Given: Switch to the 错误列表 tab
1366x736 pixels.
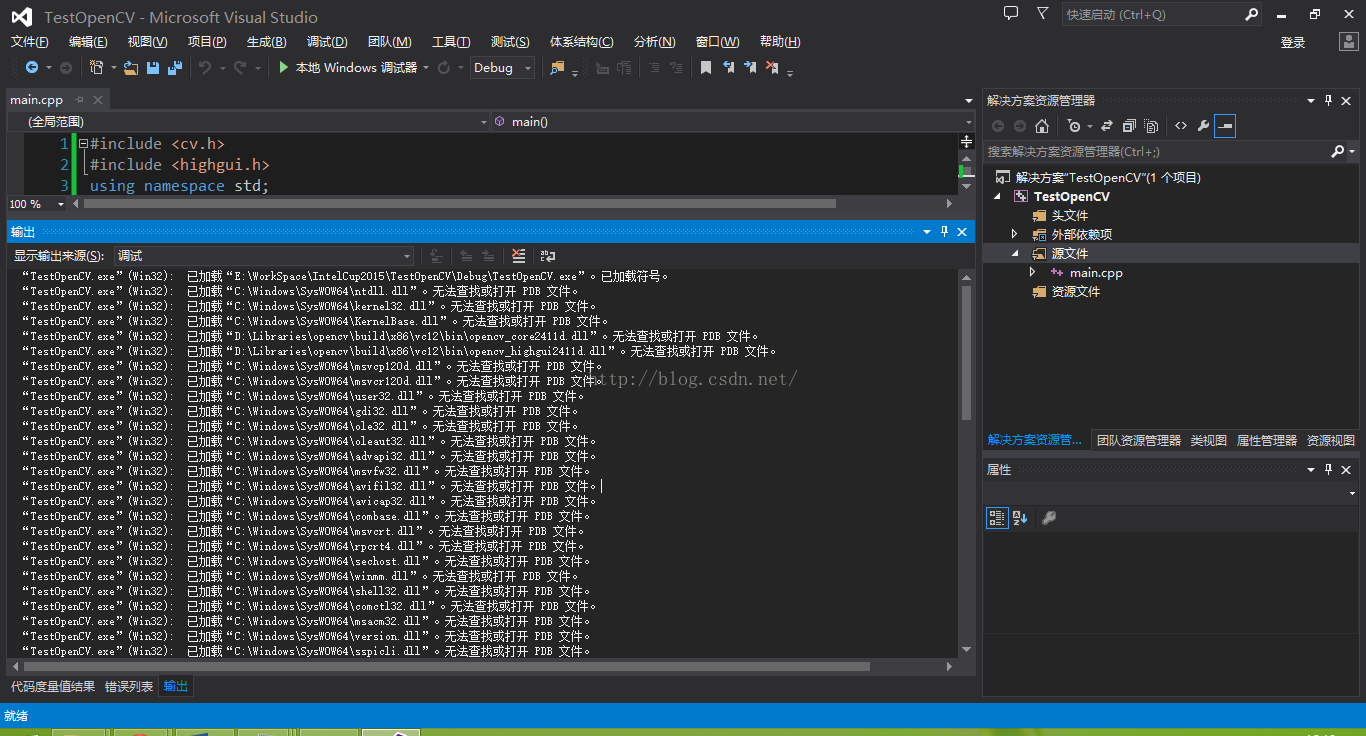Looking at the screenshot, I should [129, 686].
